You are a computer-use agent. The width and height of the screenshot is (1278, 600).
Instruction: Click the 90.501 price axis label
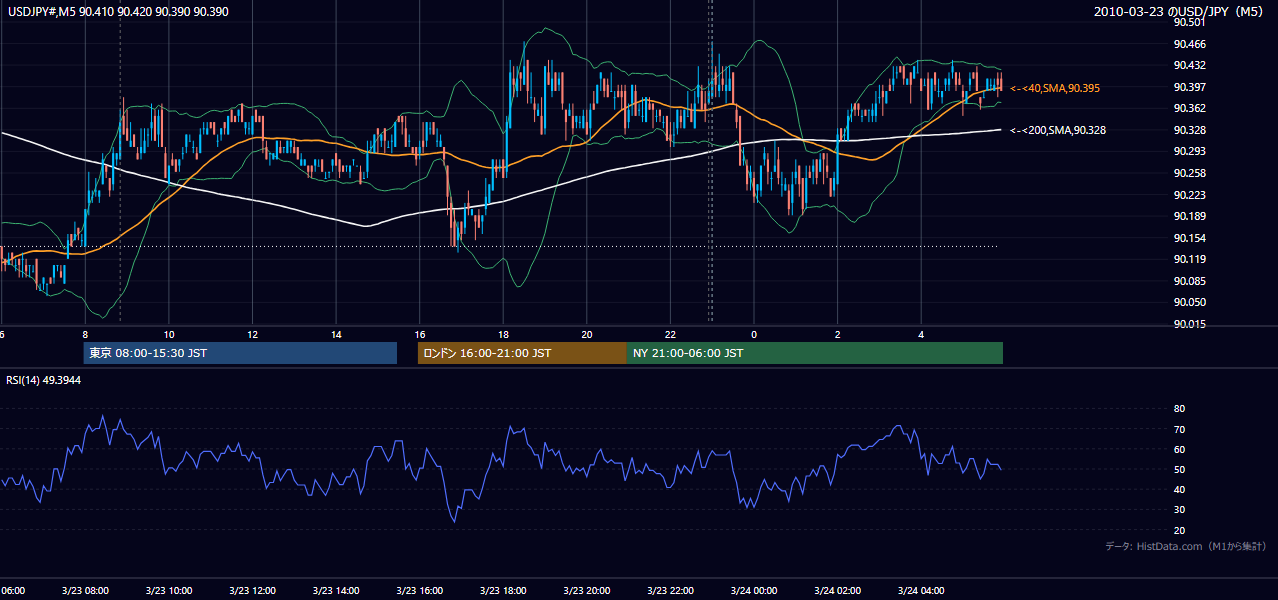coord(1189,22)
